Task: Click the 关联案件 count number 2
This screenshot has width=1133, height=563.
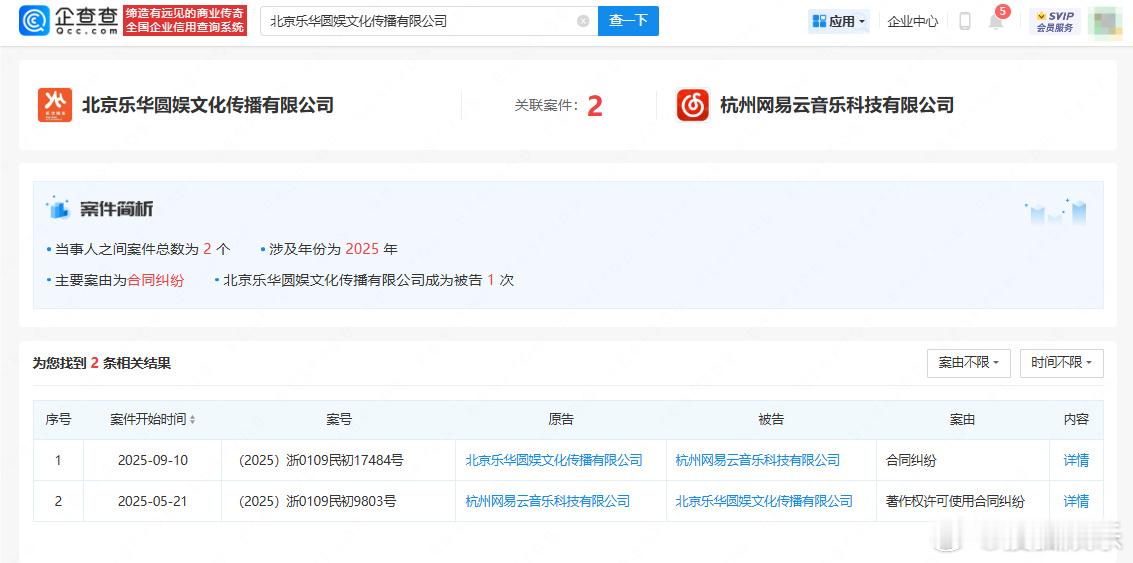Action: [x=595, y=106]
